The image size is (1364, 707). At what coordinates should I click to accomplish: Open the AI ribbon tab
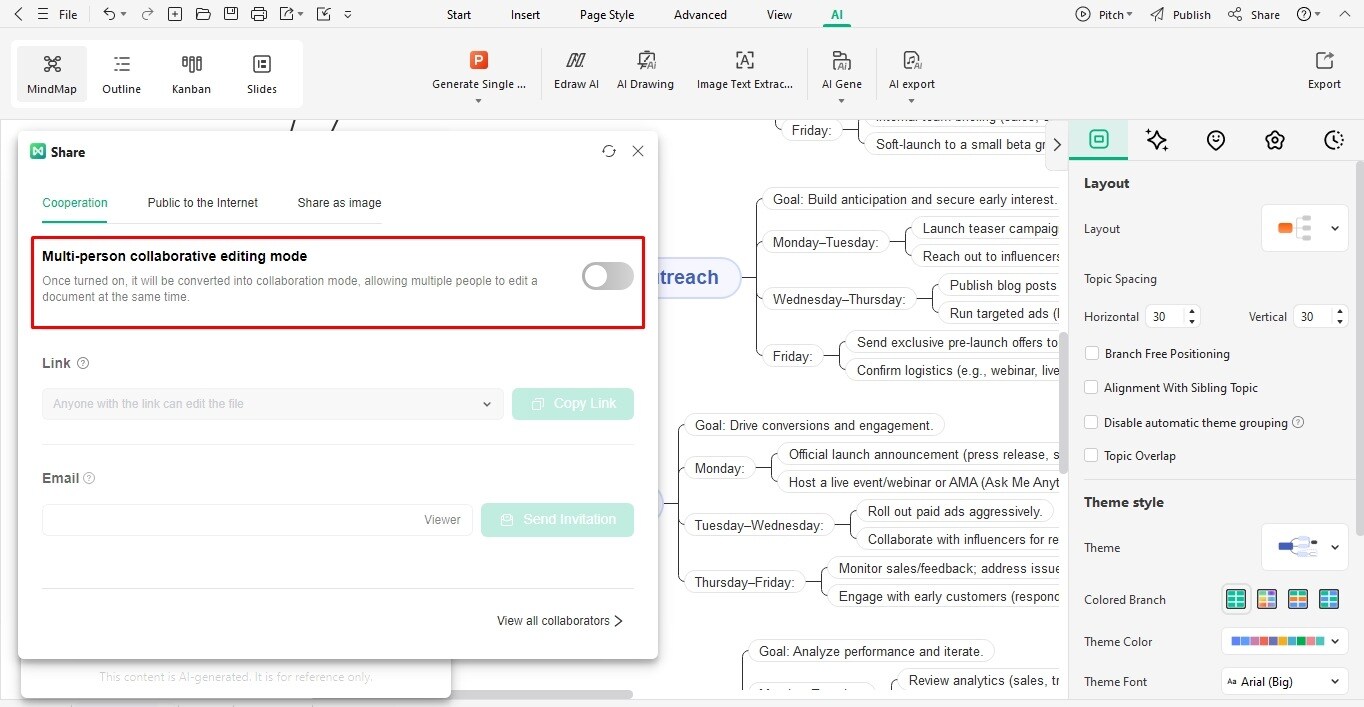pyautogui.click(x=836, y=14)
